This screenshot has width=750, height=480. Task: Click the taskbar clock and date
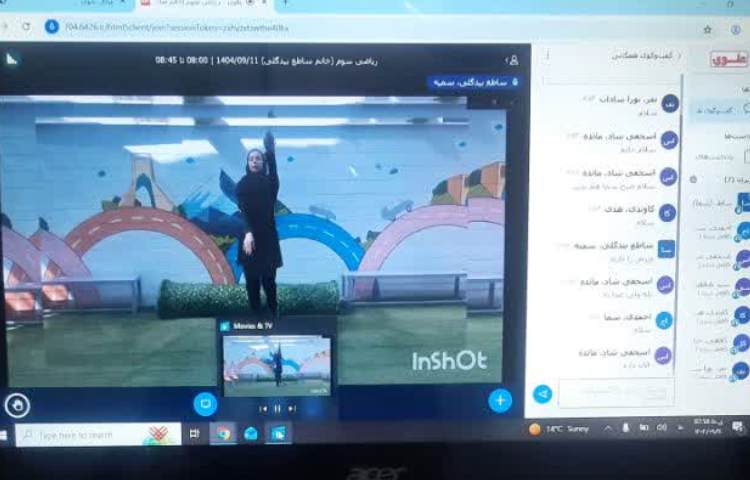pyautogui.click(x=707, y=426)
